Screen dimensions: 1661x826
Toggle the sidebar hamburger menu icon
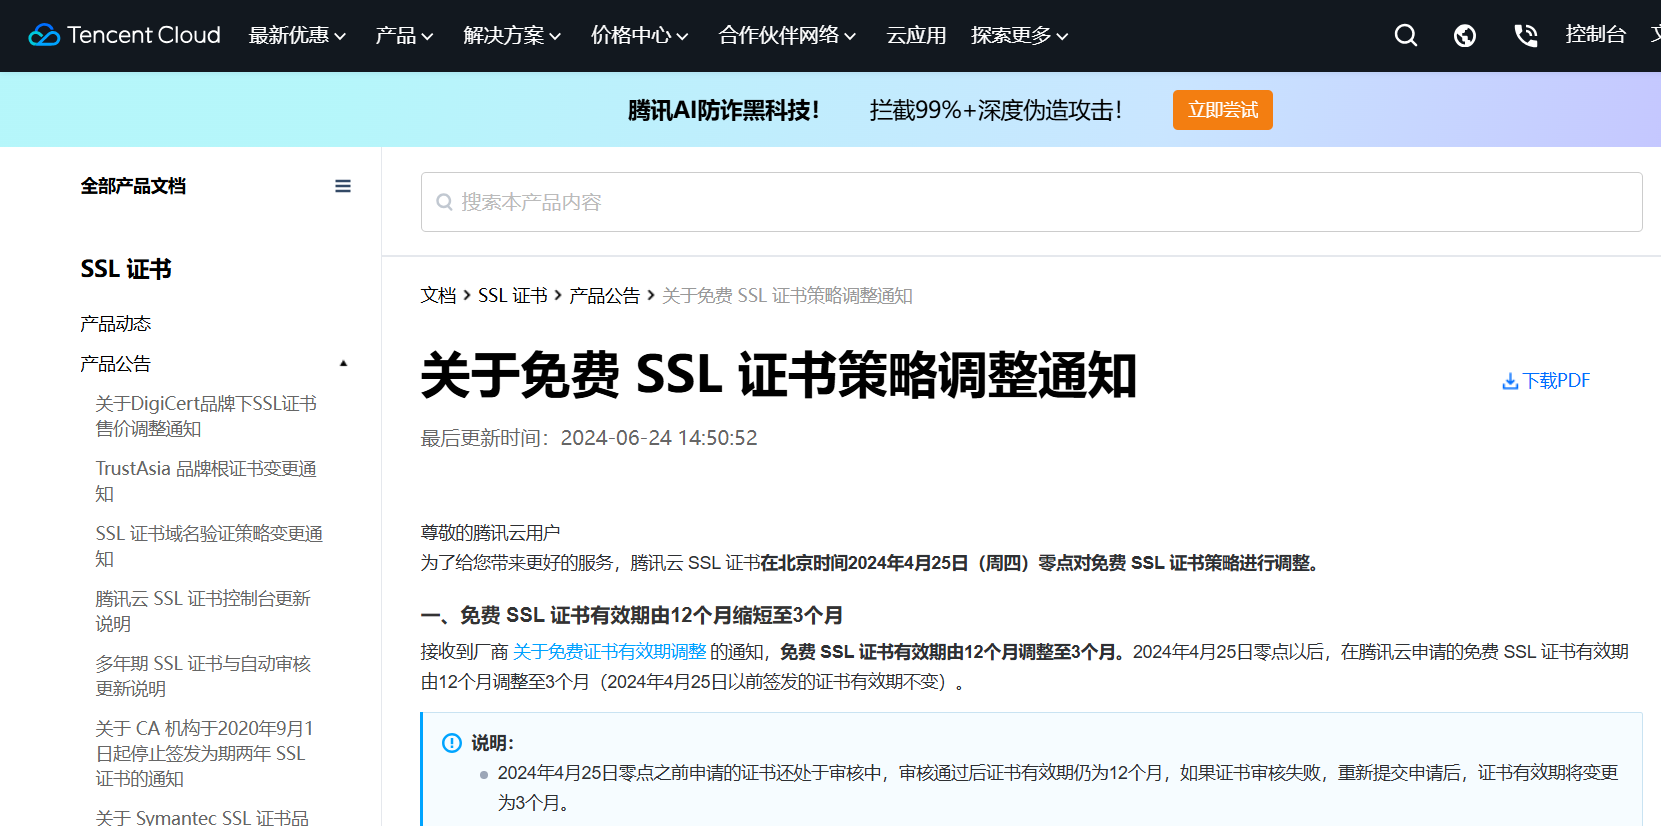point(343,186)
